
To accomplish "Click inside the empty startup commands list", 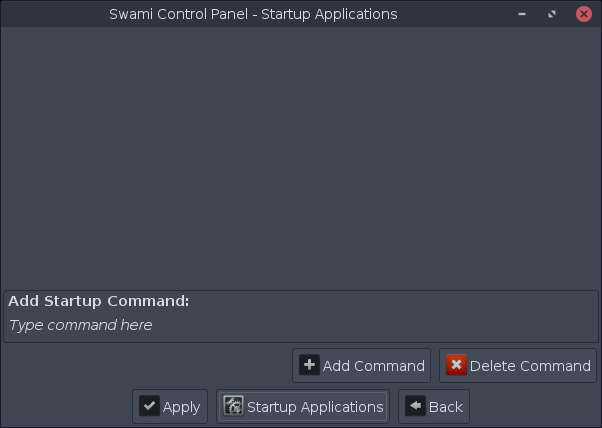I will point(301,158).
